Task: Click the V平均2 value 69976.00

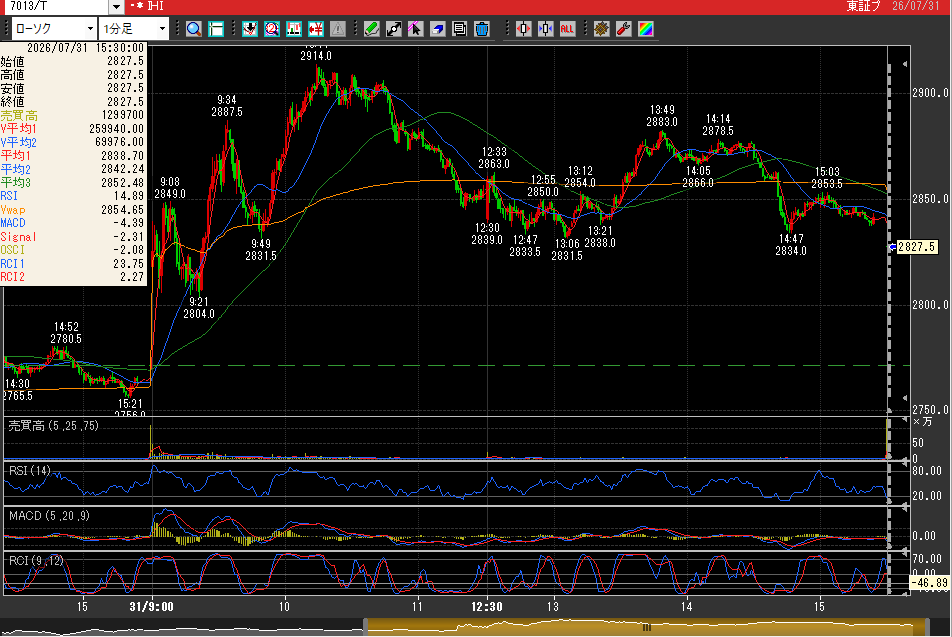Action: pos(120,142)
